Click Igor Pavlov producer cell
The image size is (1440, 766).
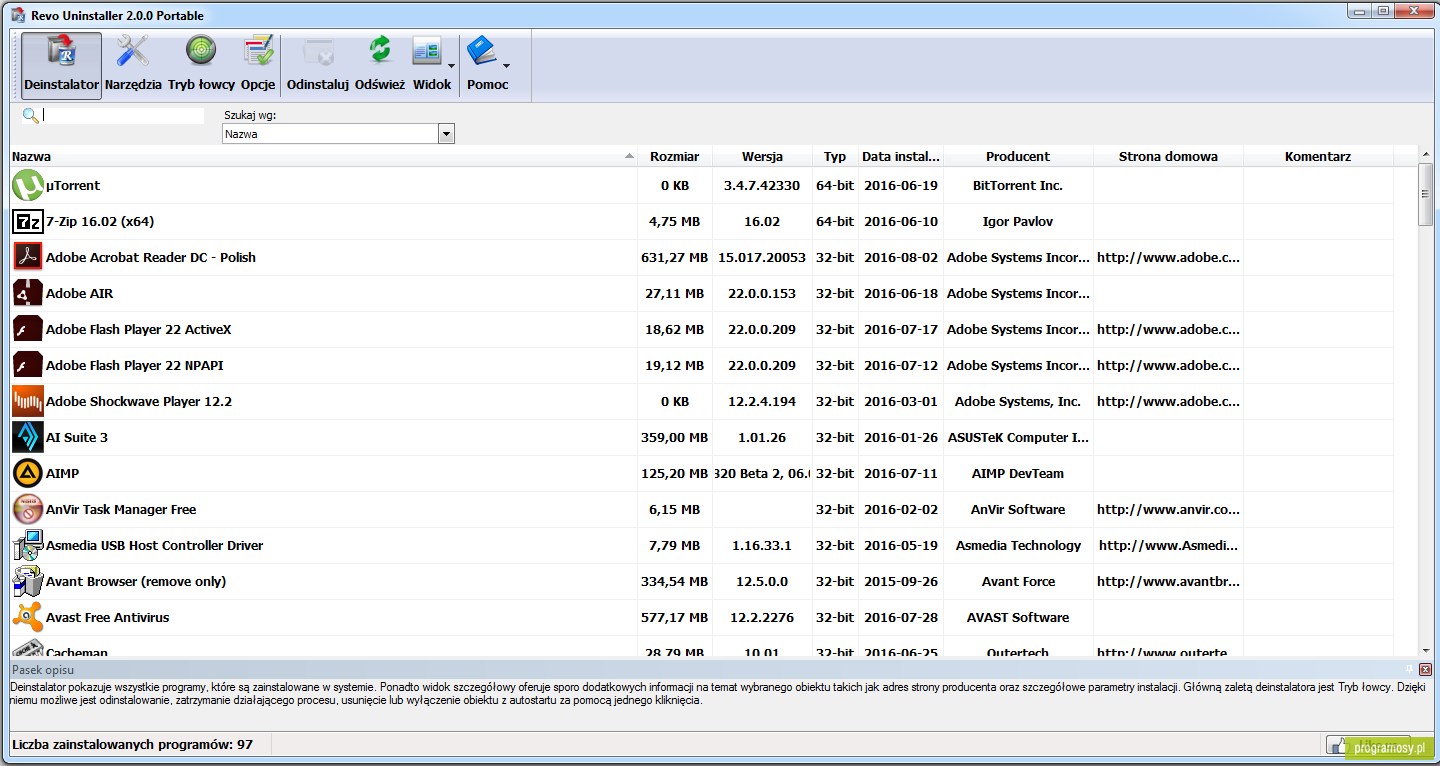[x=1018, y=221]
